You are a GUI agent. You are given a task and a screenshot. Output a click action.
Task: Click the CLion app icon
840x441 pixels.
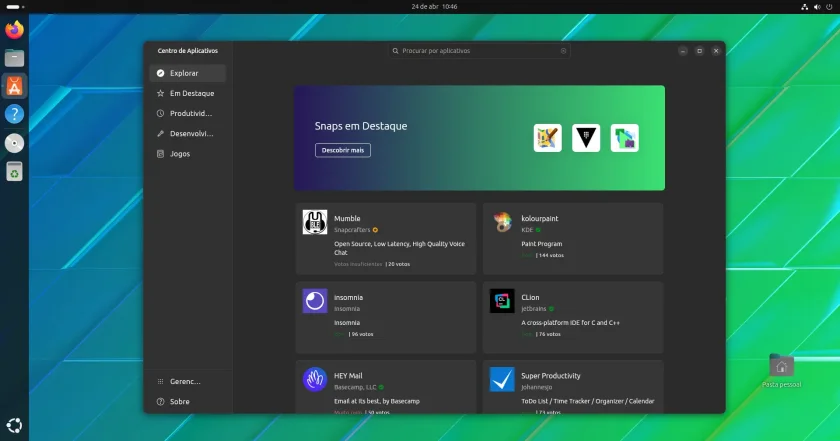pyautogui.click(x=502, y=301)
